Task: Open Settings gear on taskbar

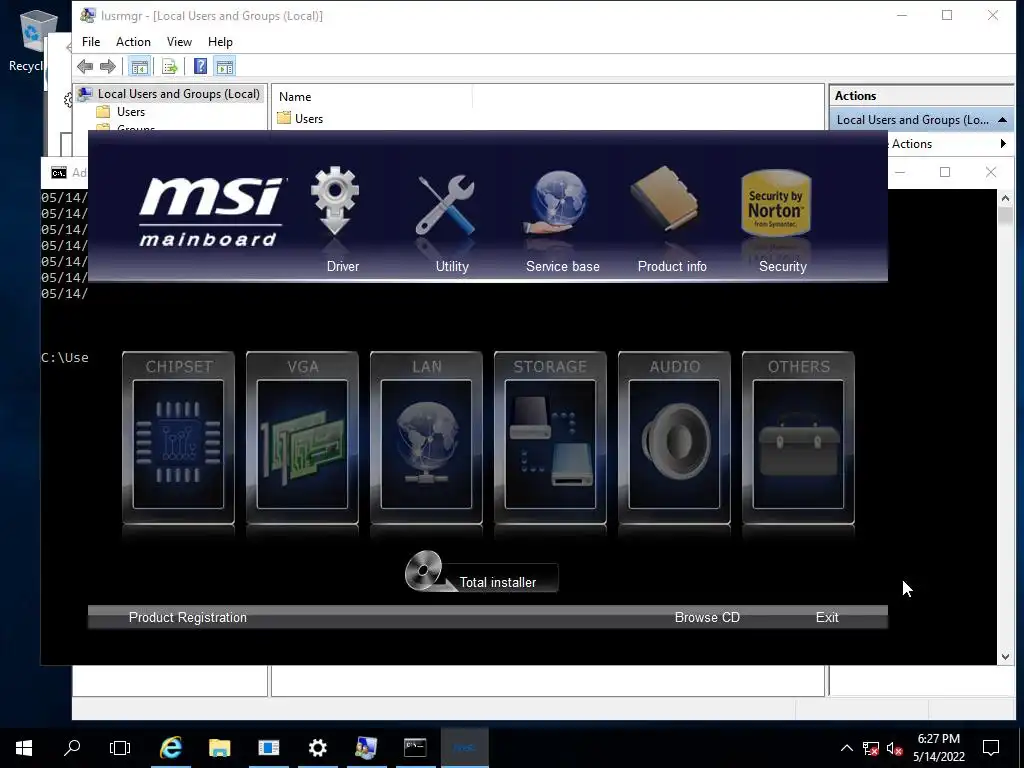Action: (318, 748)
